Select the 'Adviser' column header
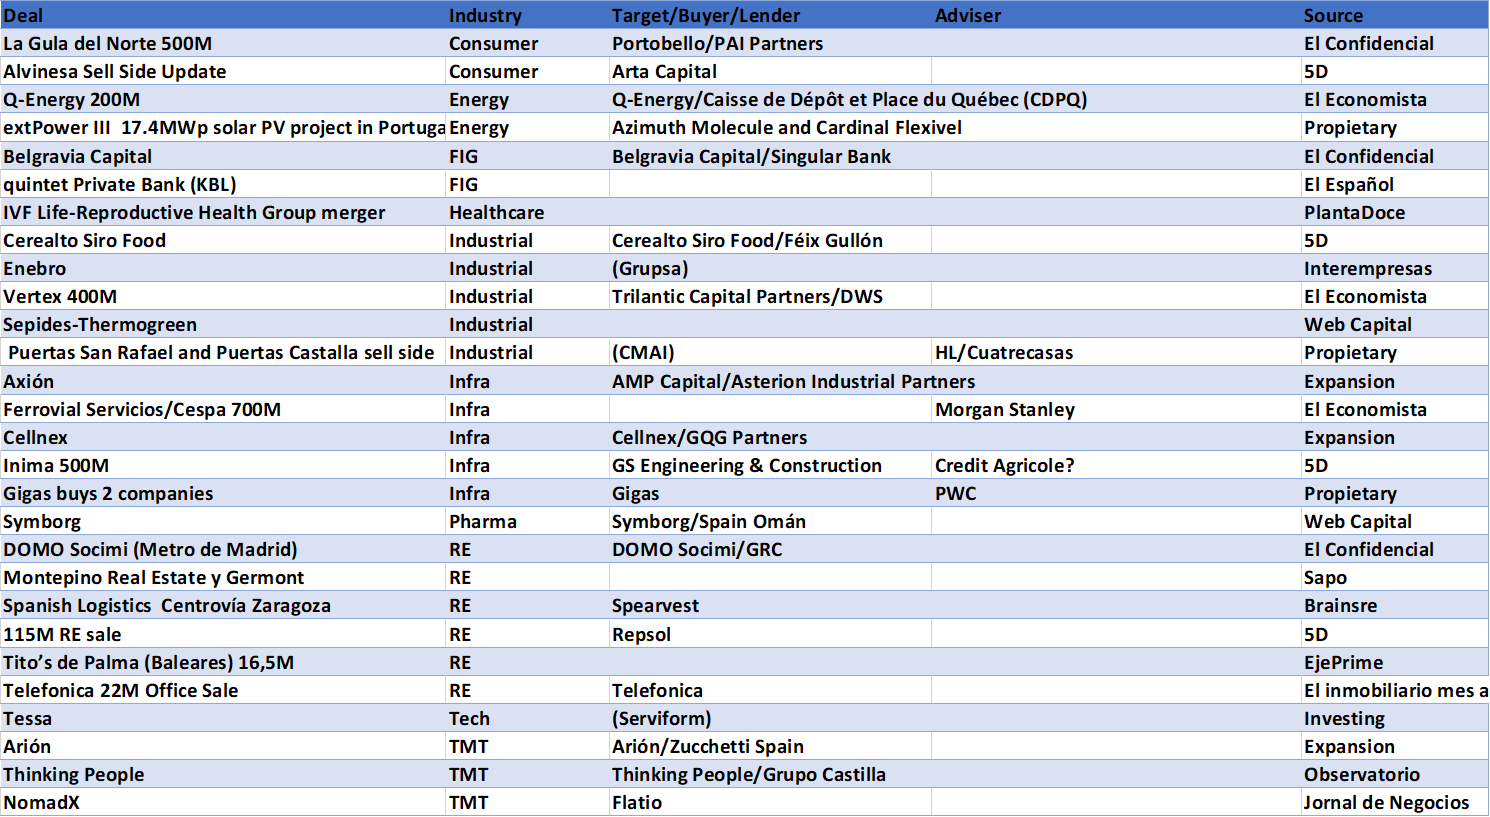The image size is (1490, 817). tap(1116, 15)
